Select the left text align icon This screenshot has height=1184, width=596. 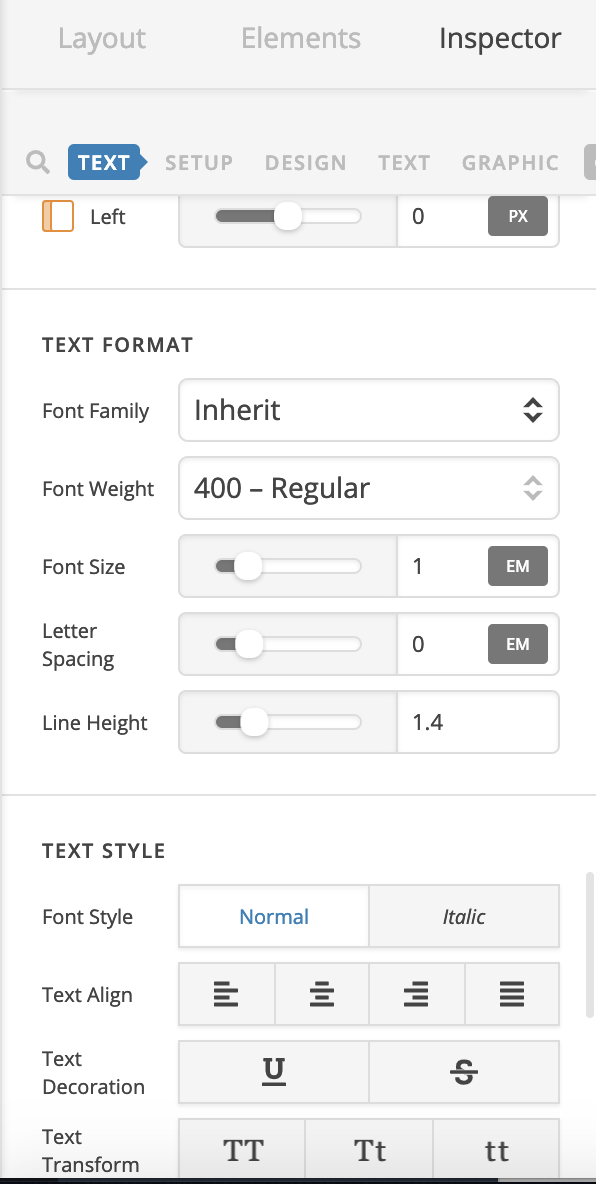pyautogui.click(x=226, y=994)
